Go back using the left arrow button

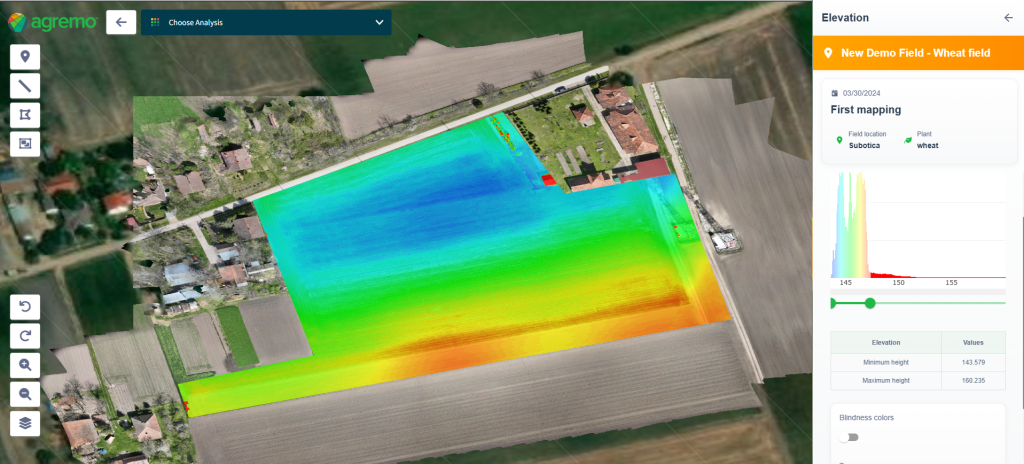120,22
